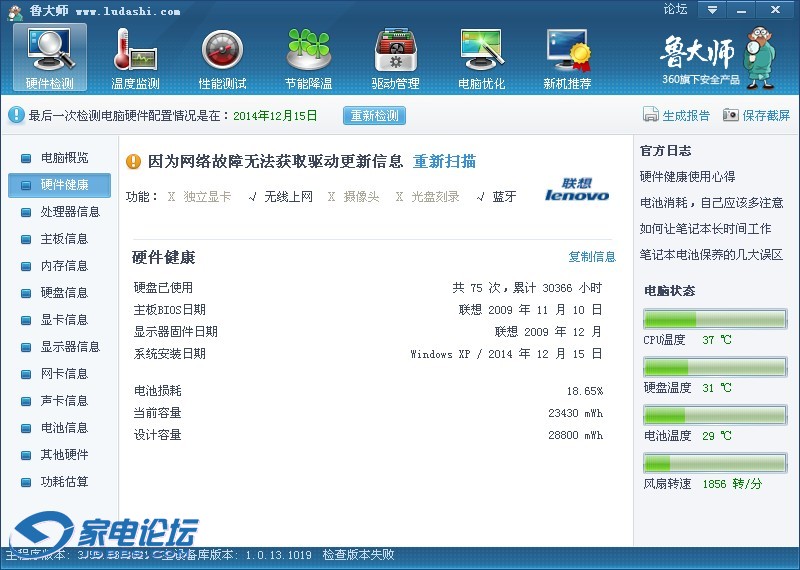
Task: Open 笔记本电池保养的几大误区 log entry
Action: click(712, 255)
